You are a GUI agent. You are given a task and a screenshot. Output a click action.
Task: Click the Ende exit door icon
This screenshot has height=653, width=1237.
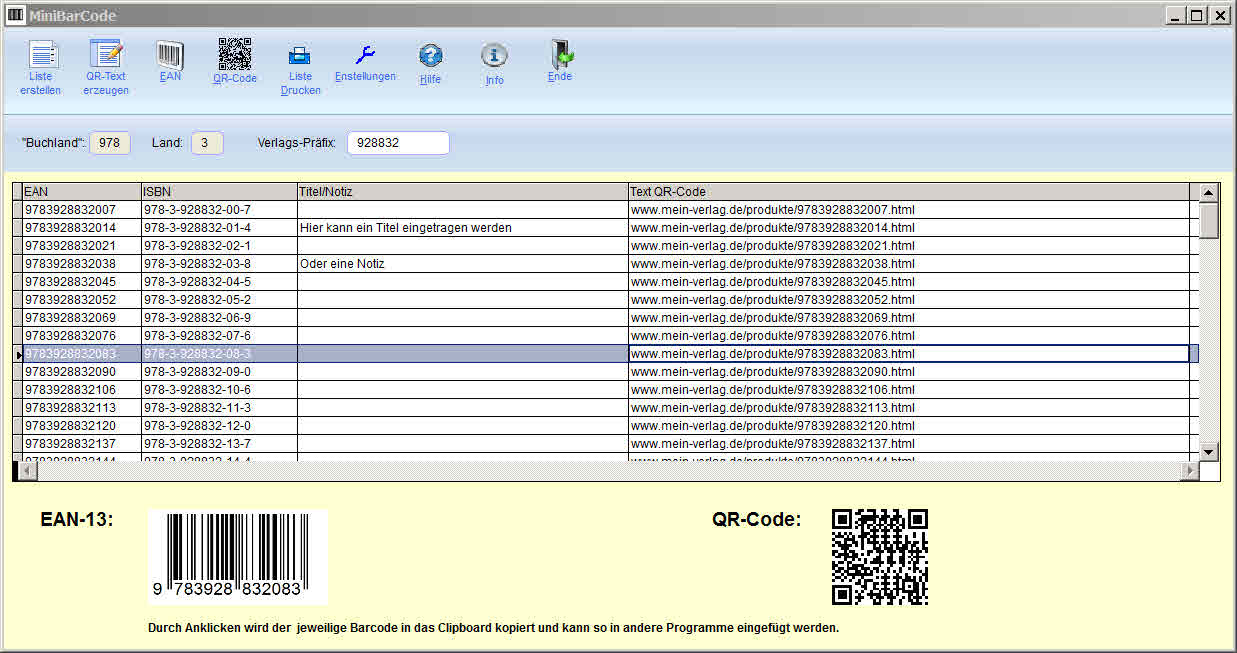pyautogui.click(x=560, y=54)
